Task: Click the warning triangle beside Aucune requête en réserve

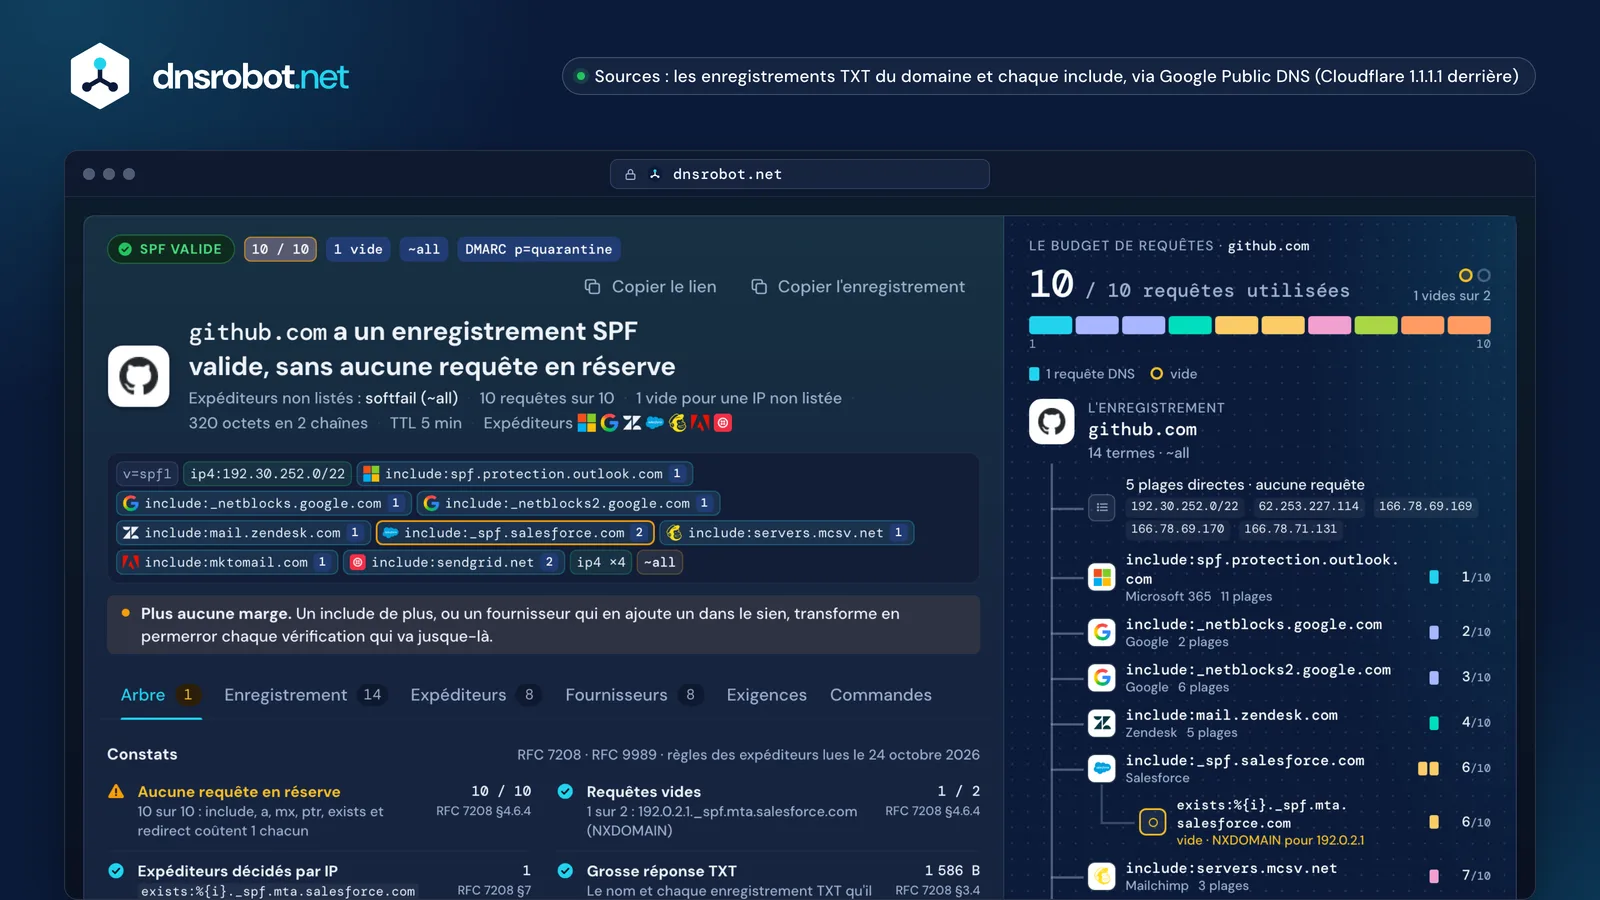Action: [116, 791]
